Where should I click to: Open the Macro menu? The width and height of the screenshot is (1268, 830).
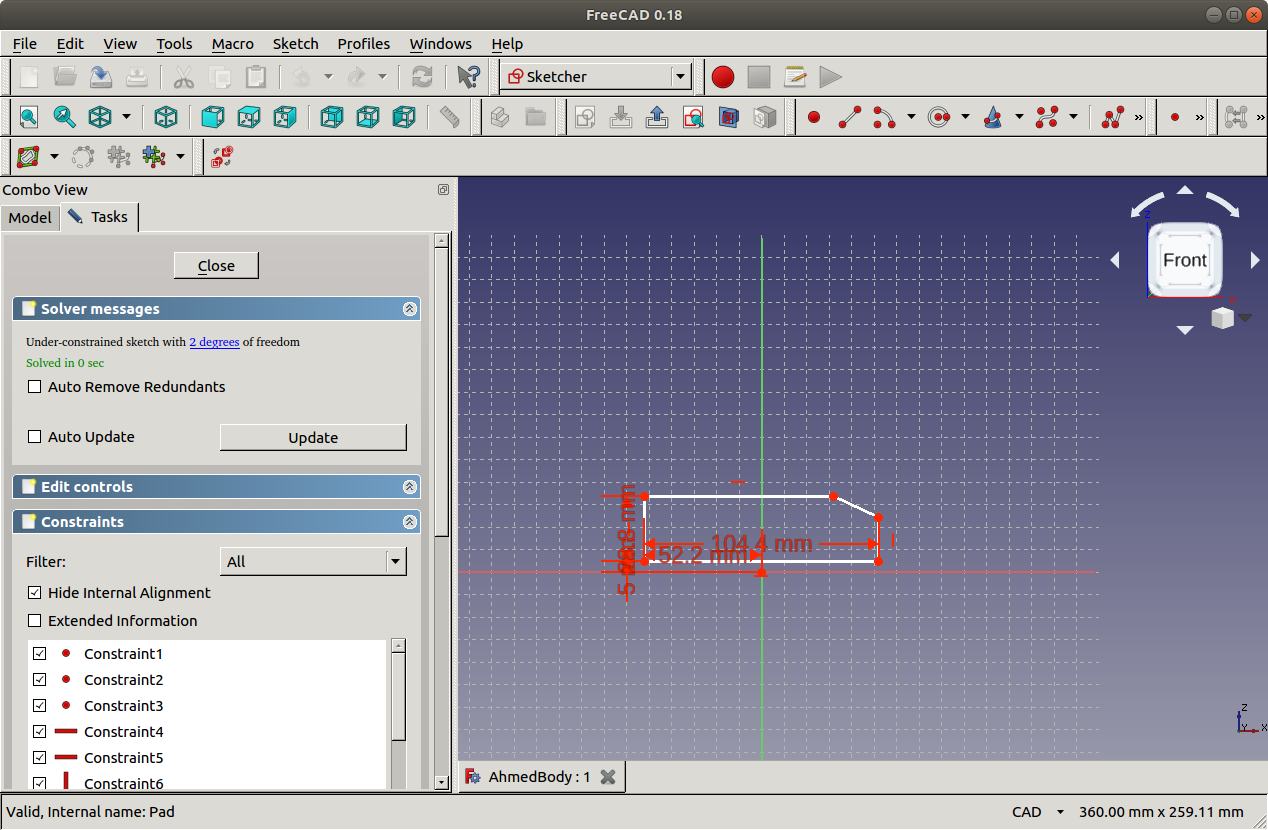click(233, 44)
